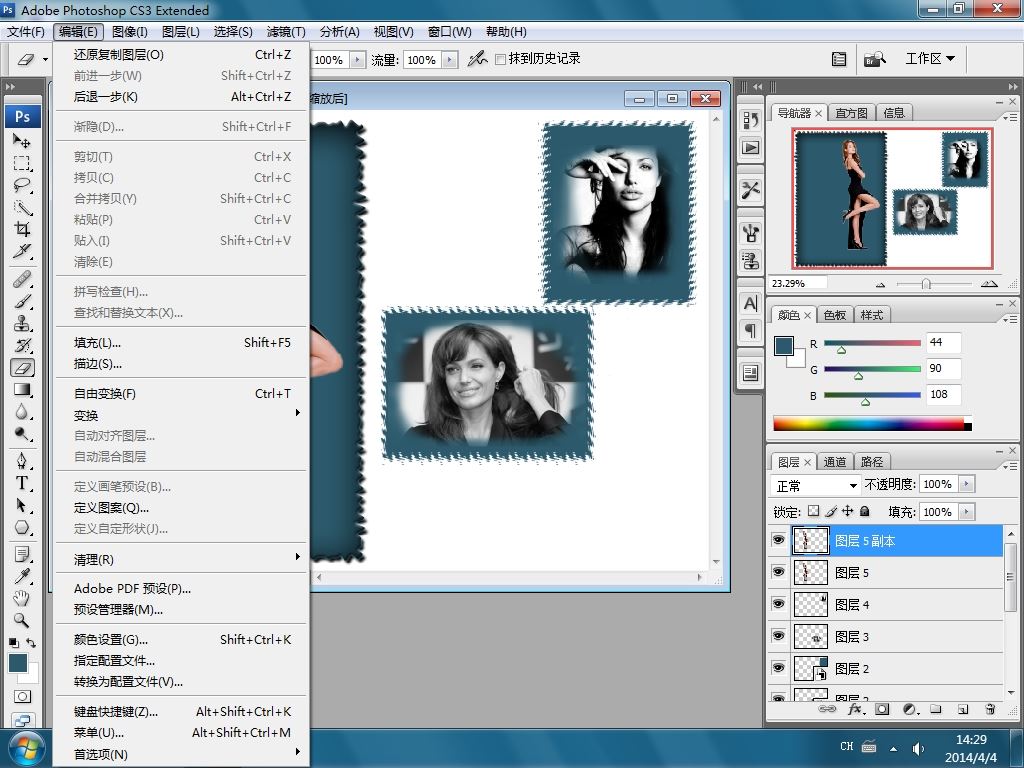The image size is (1024, 768).
Task: Open the layer blend mode 正常 dropdown
Action: click(816, 485)
